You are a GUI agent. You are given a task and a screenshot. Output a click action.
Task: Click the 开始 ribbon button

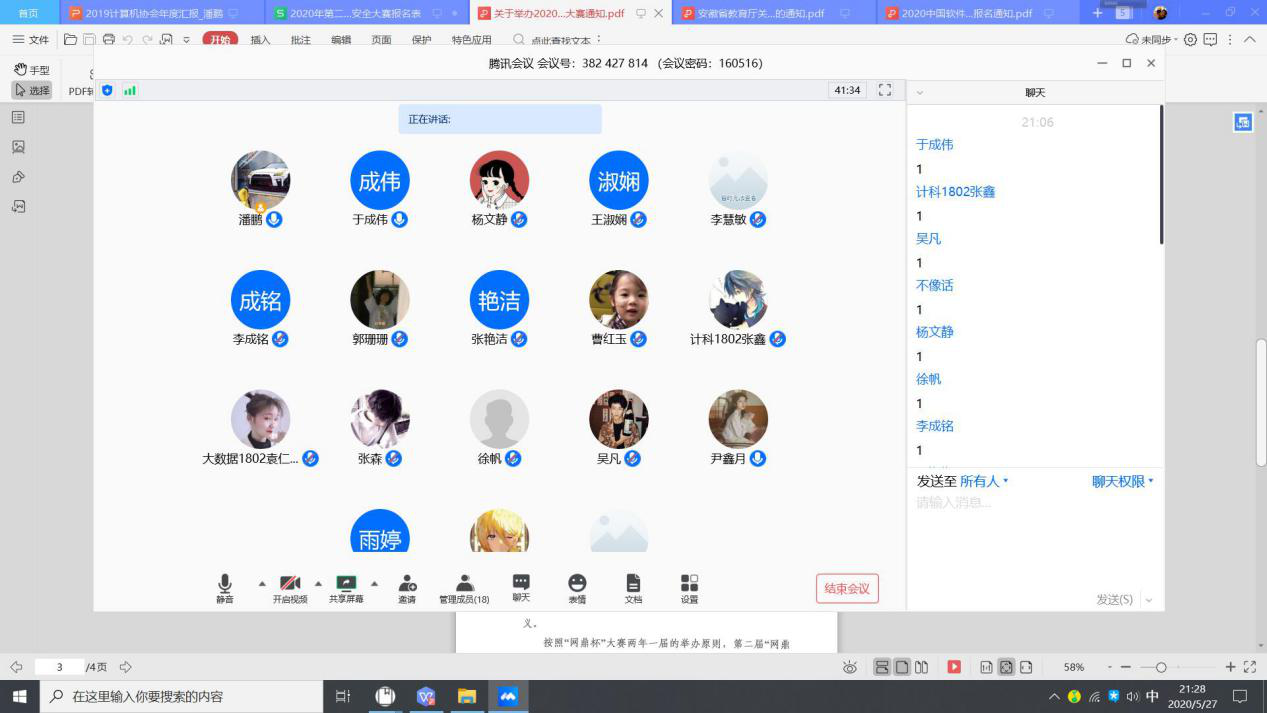tap(220, 40)
